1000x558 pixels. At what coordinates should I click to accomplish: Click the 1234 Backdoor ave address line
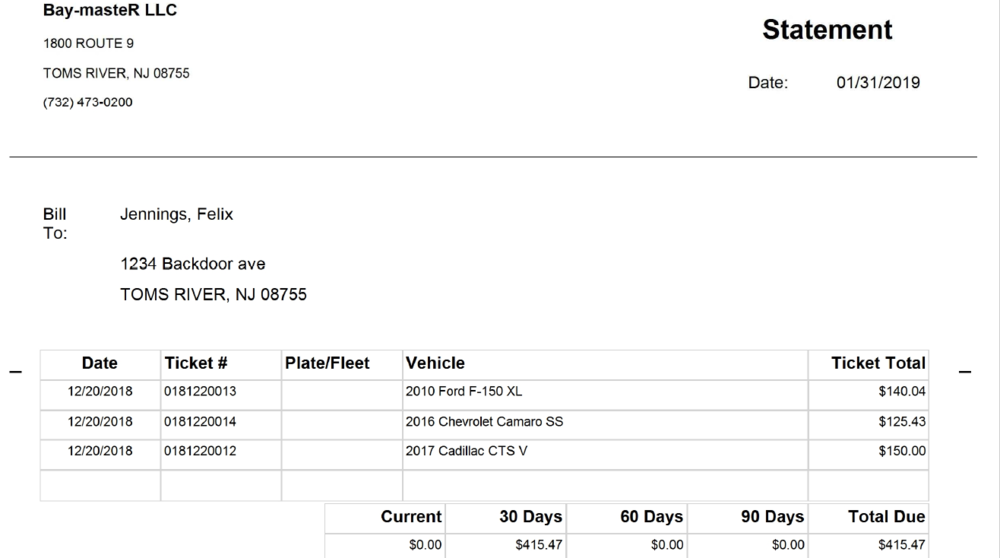[193, 264]
